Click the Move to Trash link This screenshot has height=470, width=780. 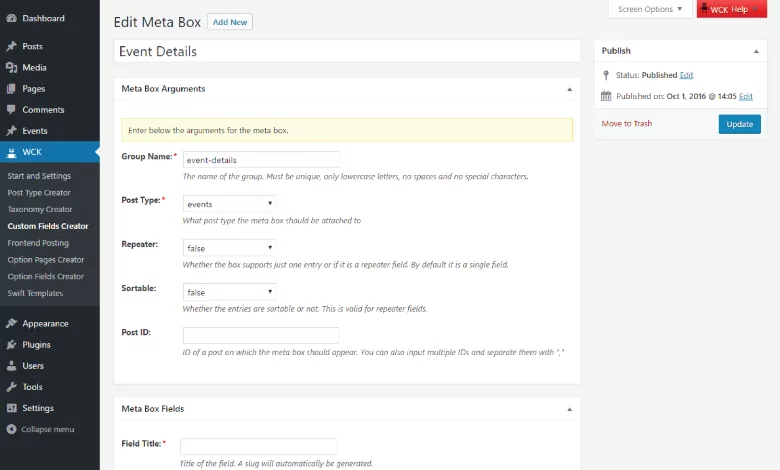pos(626,123)
